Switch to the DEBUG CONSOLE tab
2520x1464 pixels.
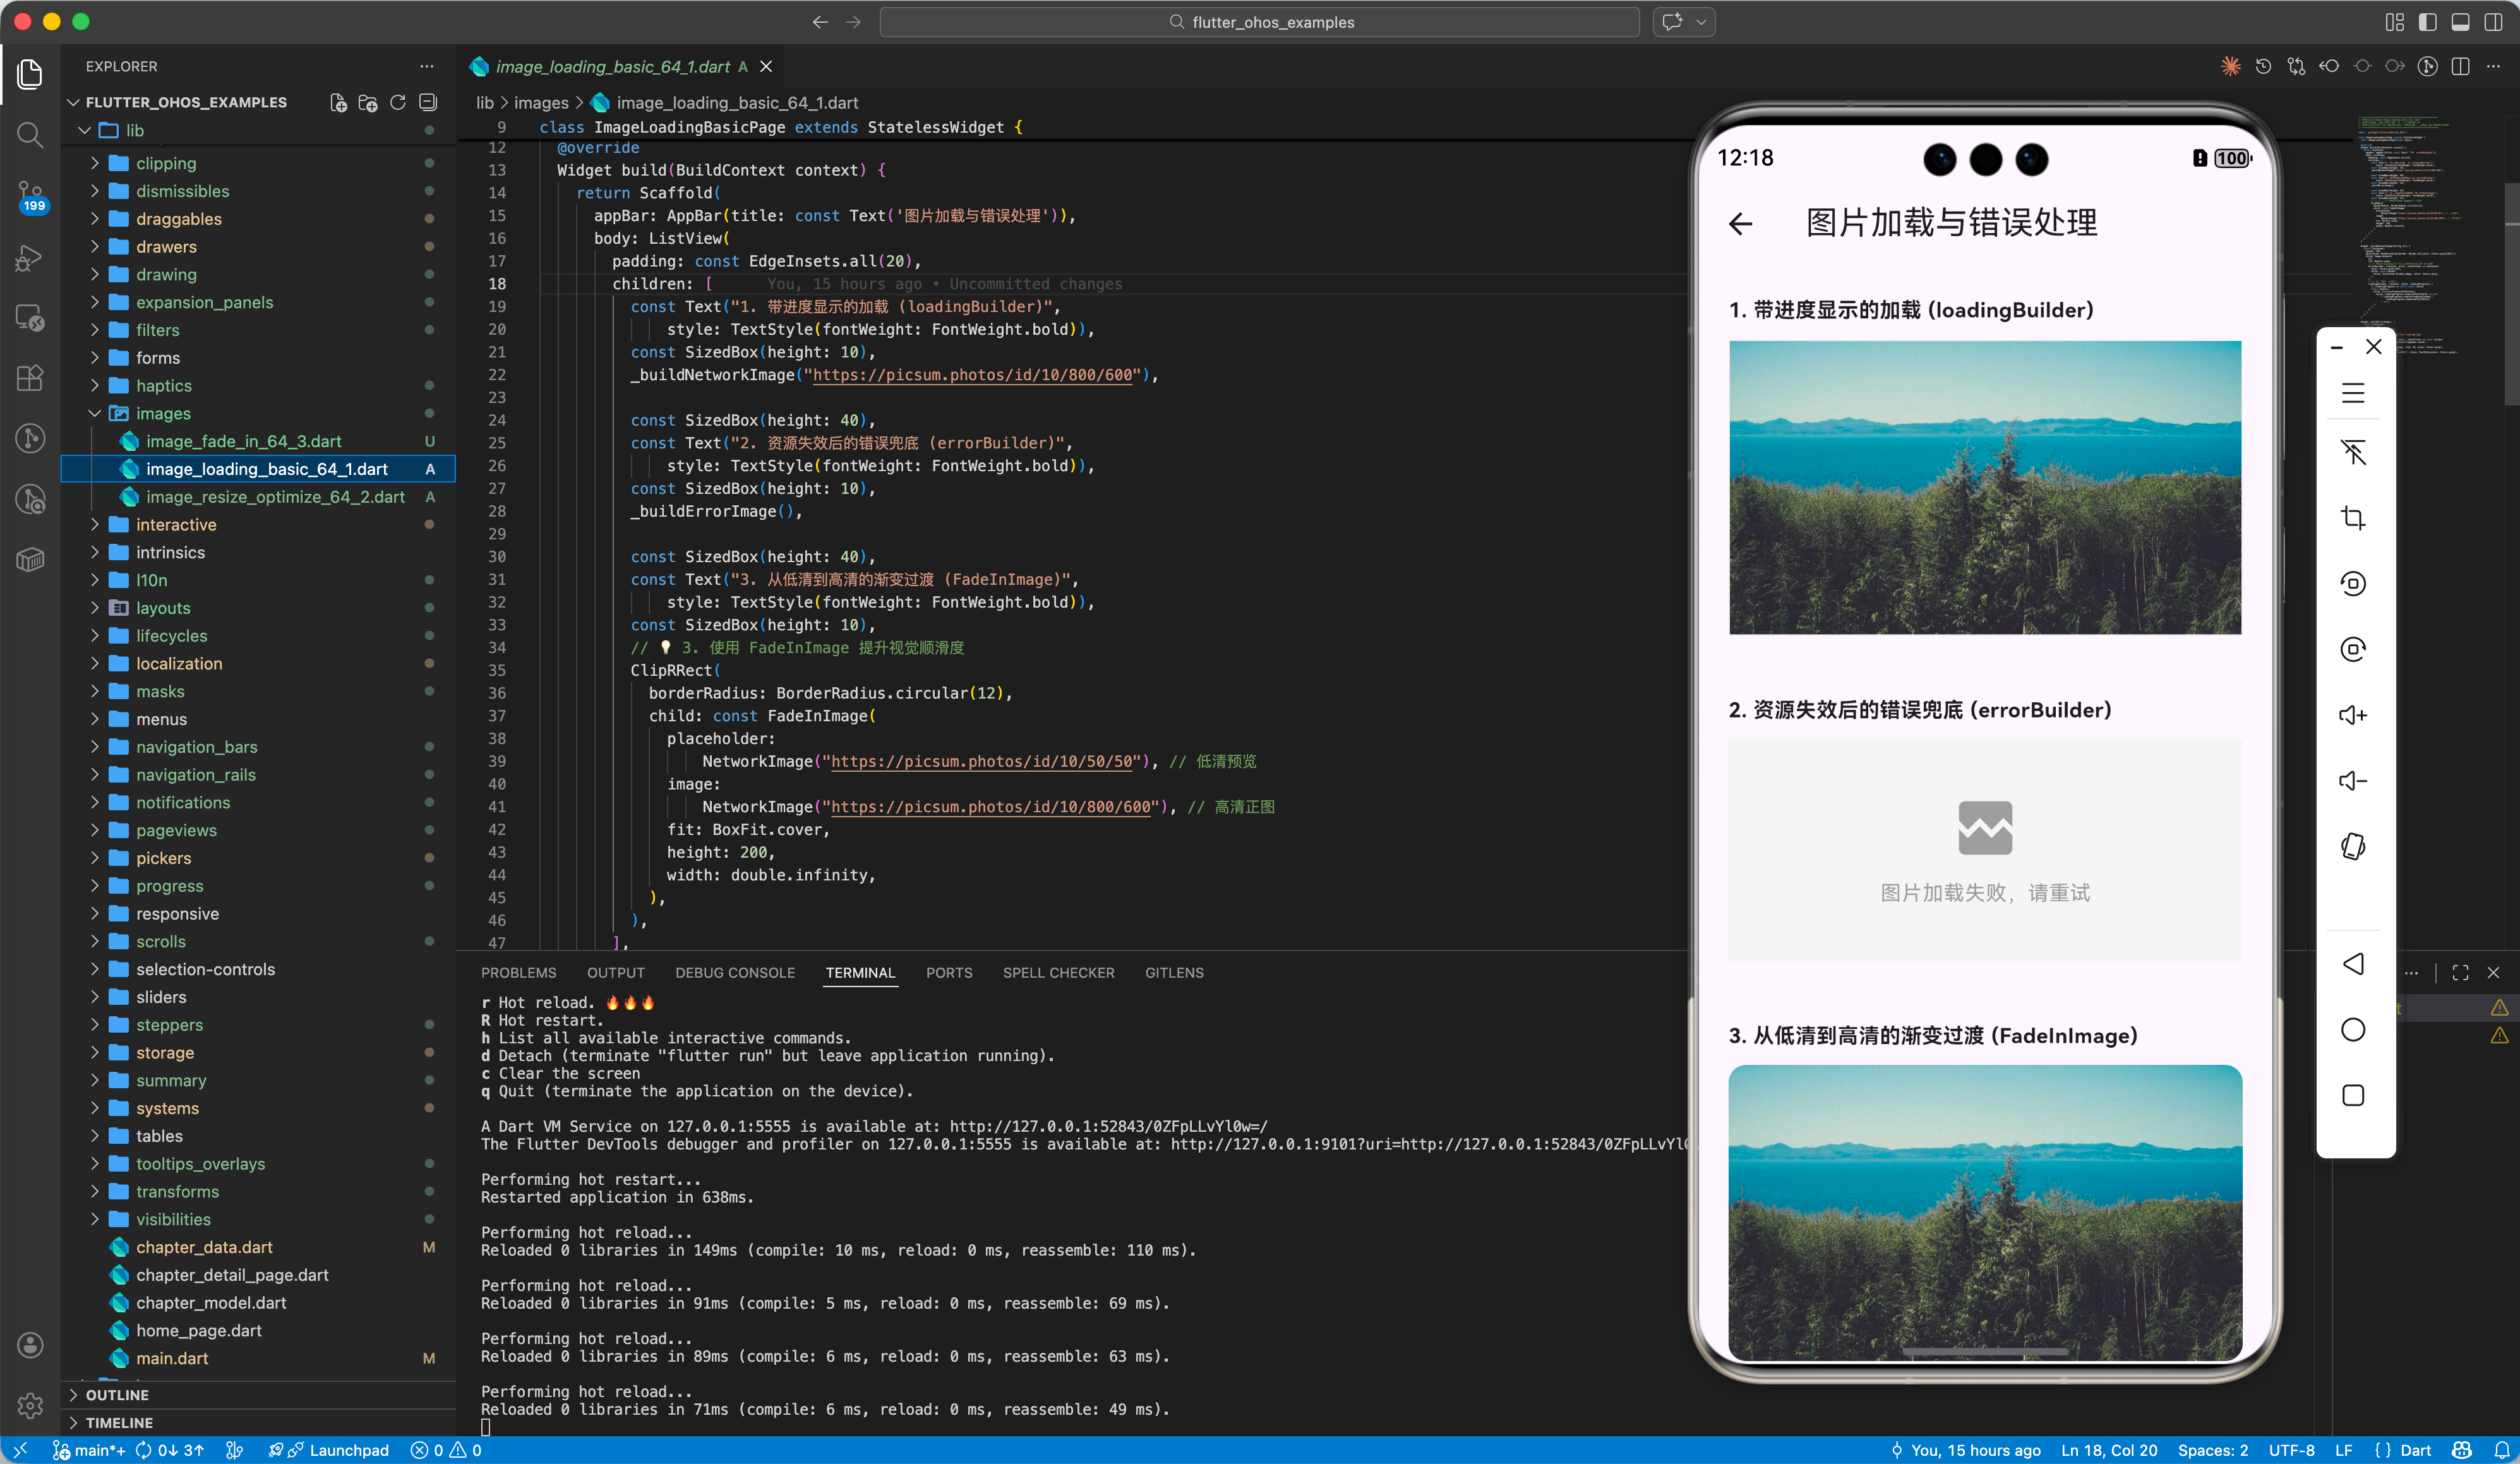[734, 972]
